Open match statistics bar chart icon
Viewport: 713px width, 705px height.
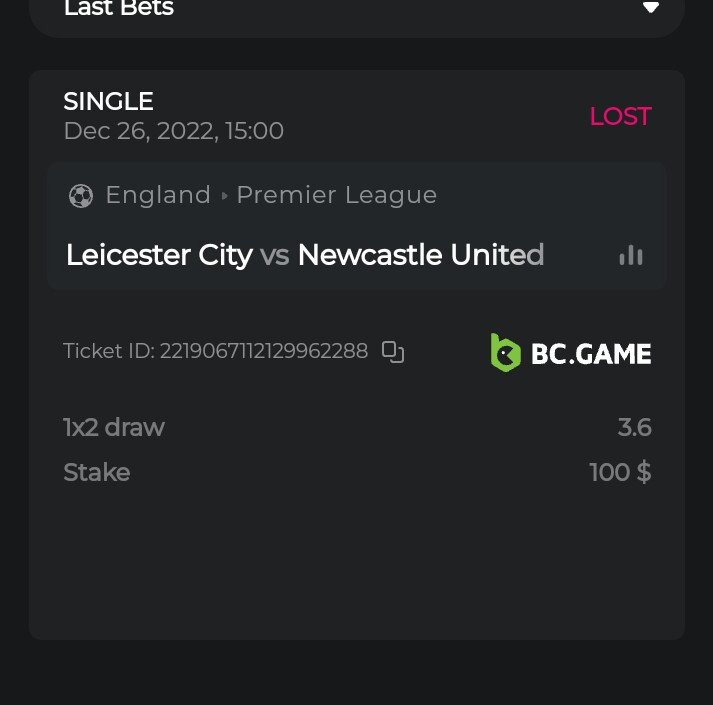(x=631, y=256)
